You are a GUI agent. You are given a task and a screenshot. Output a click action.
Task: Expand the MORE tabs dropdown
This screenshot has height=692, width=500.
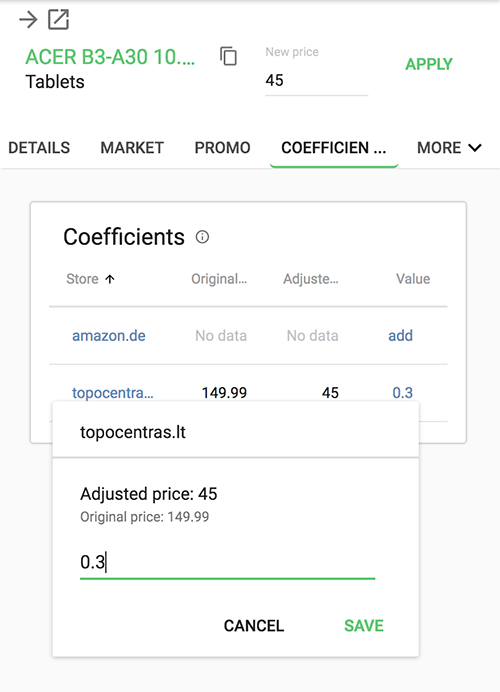click(x=449, y=148)
